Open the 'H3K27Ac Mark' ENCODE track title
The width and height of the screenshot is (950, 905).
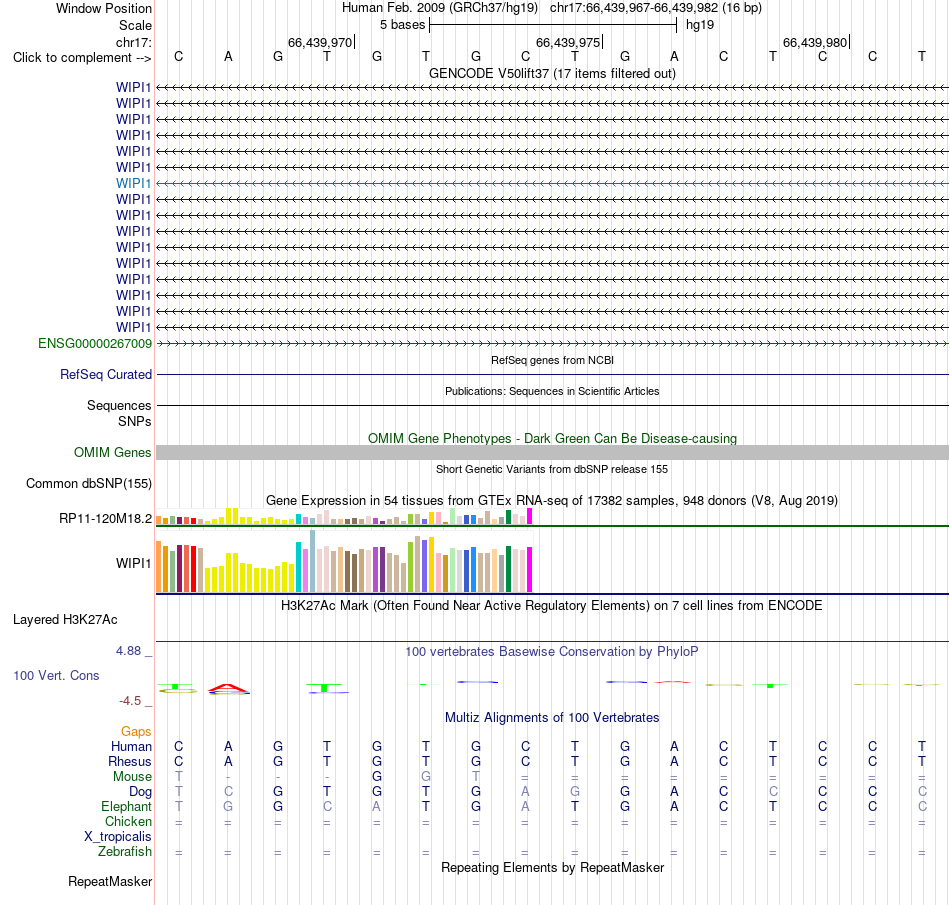click(551, 606)
